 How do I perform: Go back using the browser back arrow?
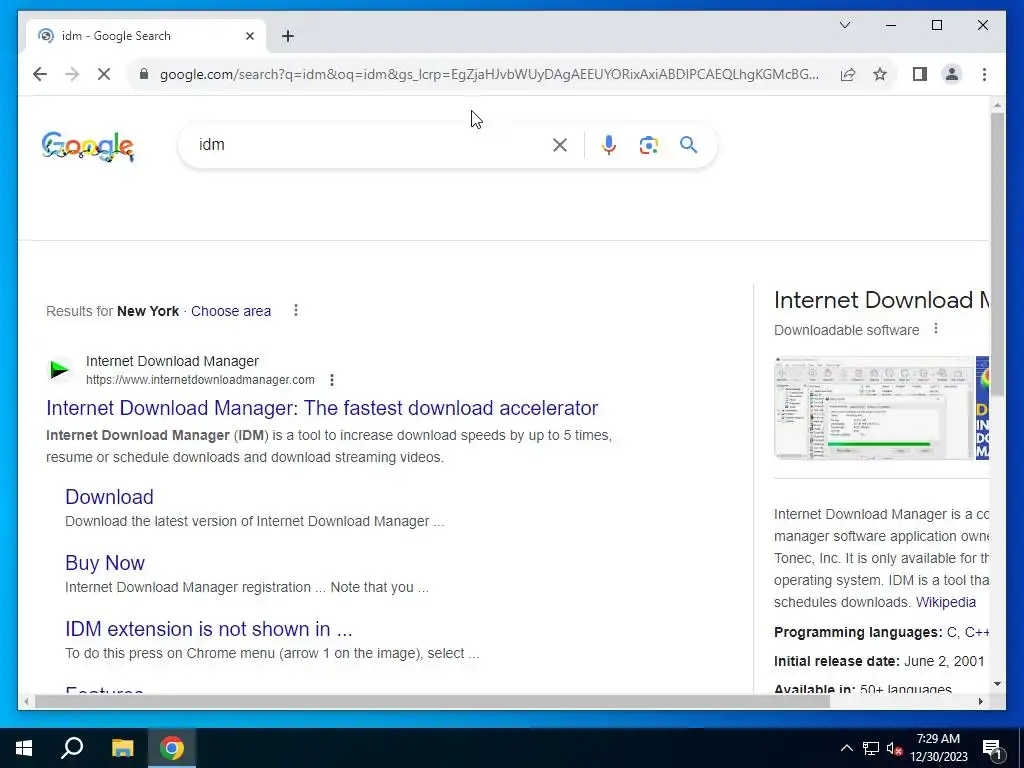40,74
